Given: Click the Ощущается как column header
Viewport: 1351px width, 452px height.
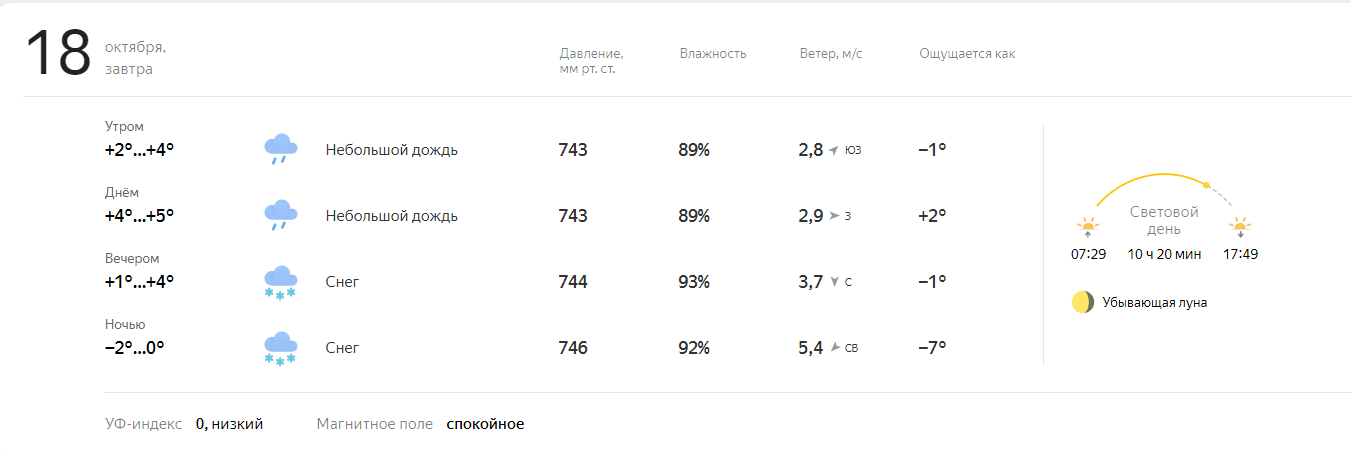Looking at the screenshot, I should 967,54.
